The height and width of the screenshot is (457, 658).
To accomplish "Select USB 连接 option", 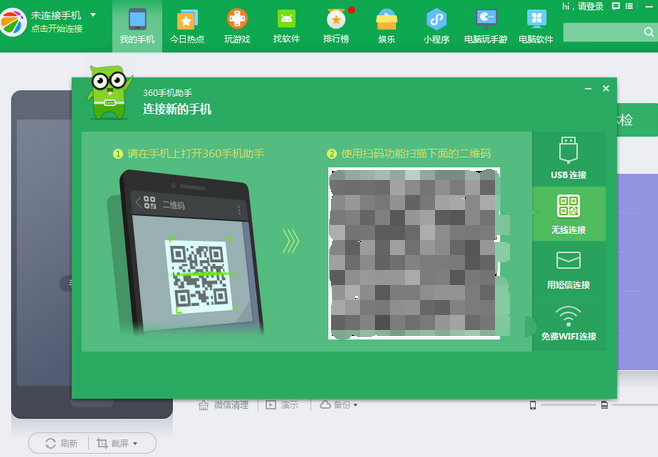I will [569, 159].
